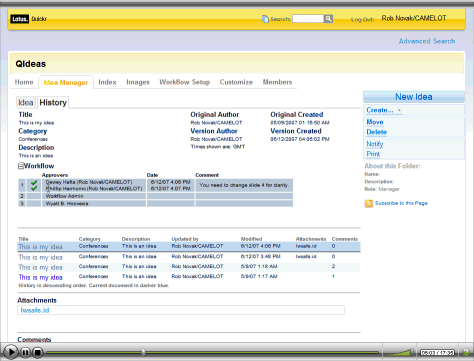
Task: Stop the video playback
Action: (x=38, y=352)
